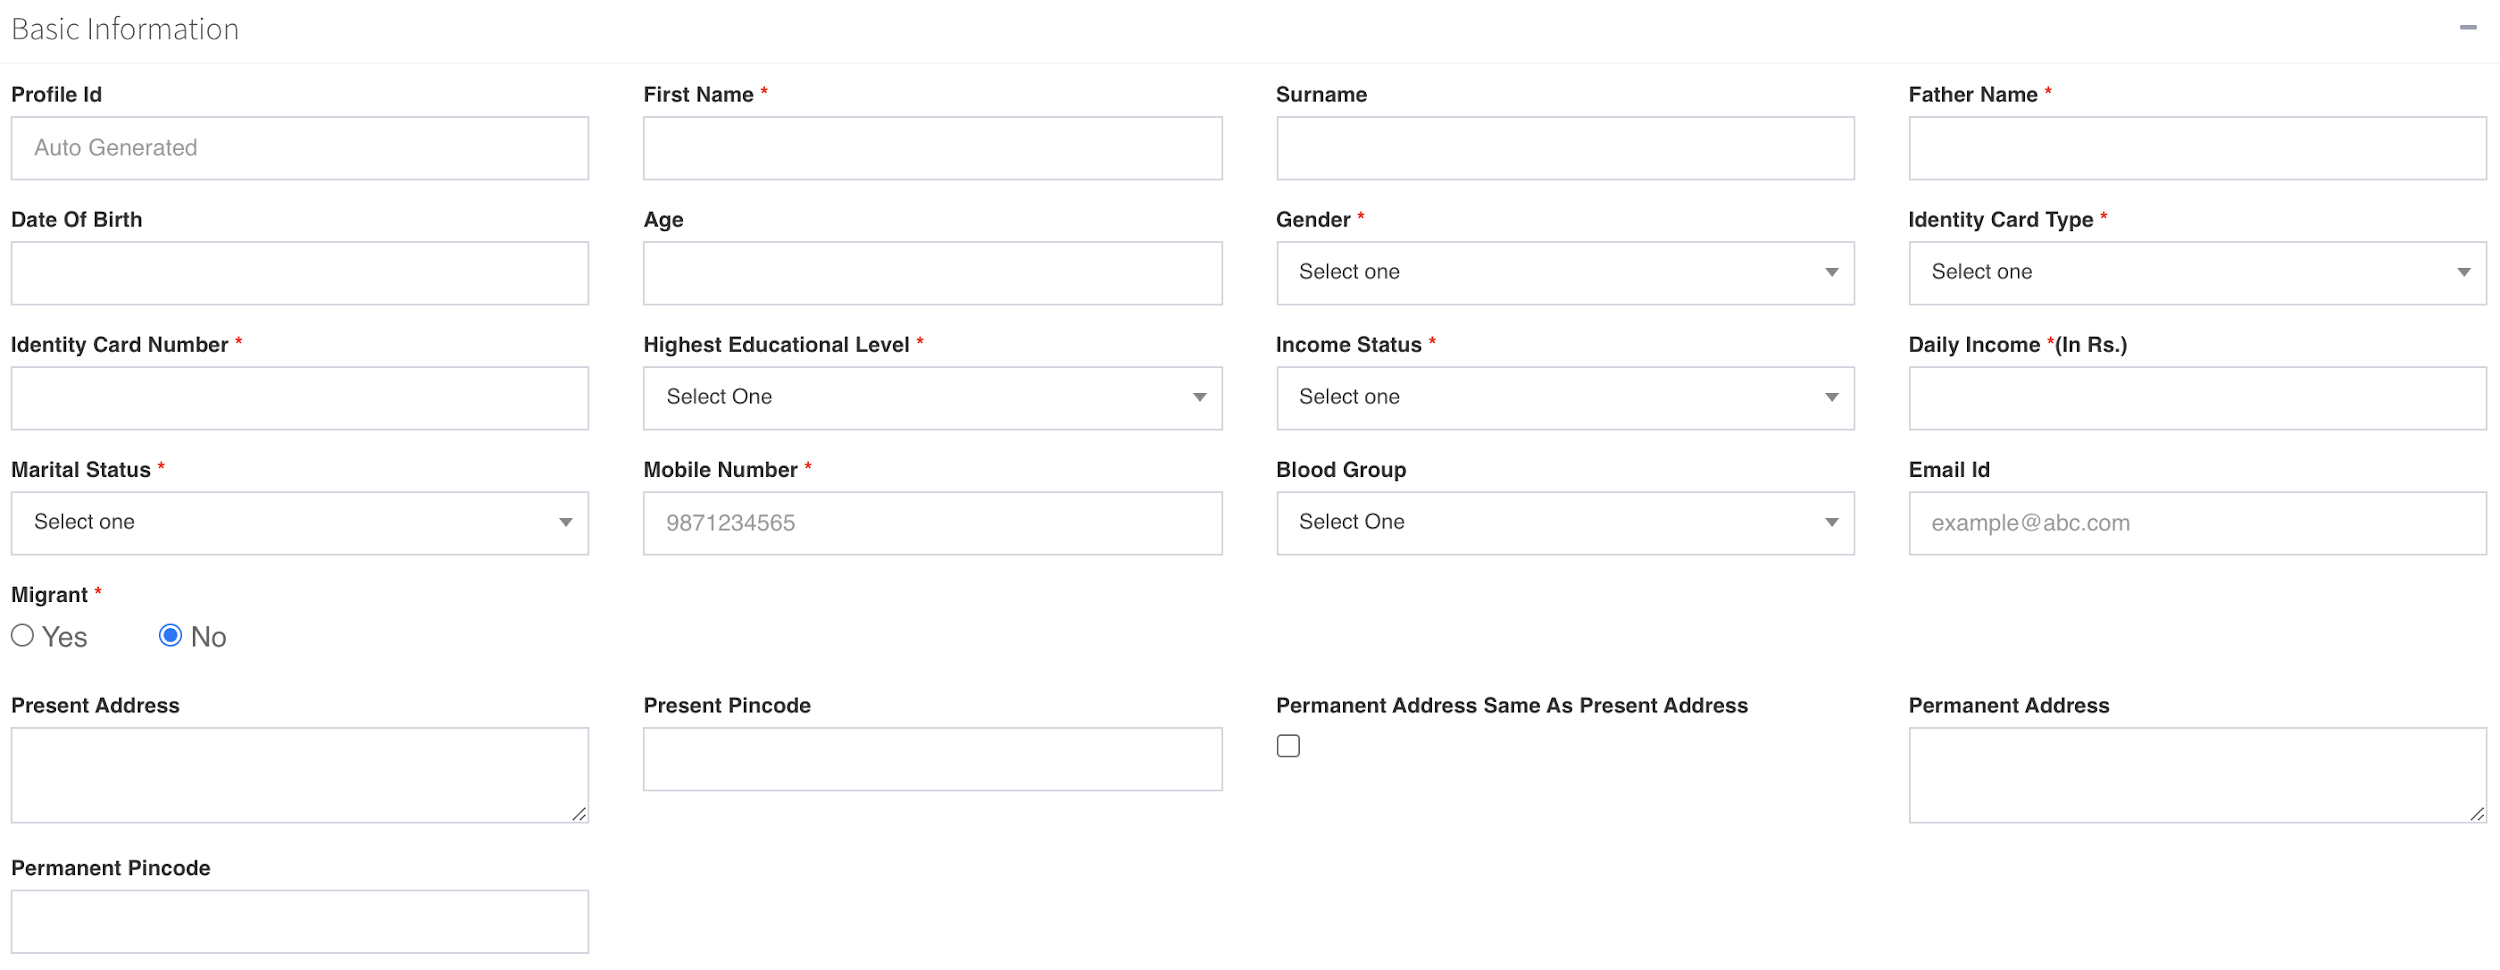The height and width of the screenshot is (970, 2500).
Task: Click into the Father Name field
Action: click(2196, 148)
